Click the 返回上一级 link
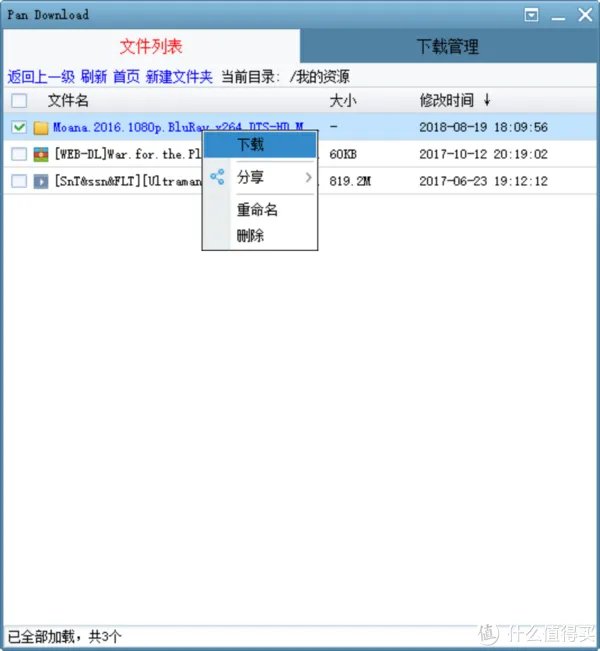Image resolution: width=600 pixels, height=651 pixels. click(41, 77)
